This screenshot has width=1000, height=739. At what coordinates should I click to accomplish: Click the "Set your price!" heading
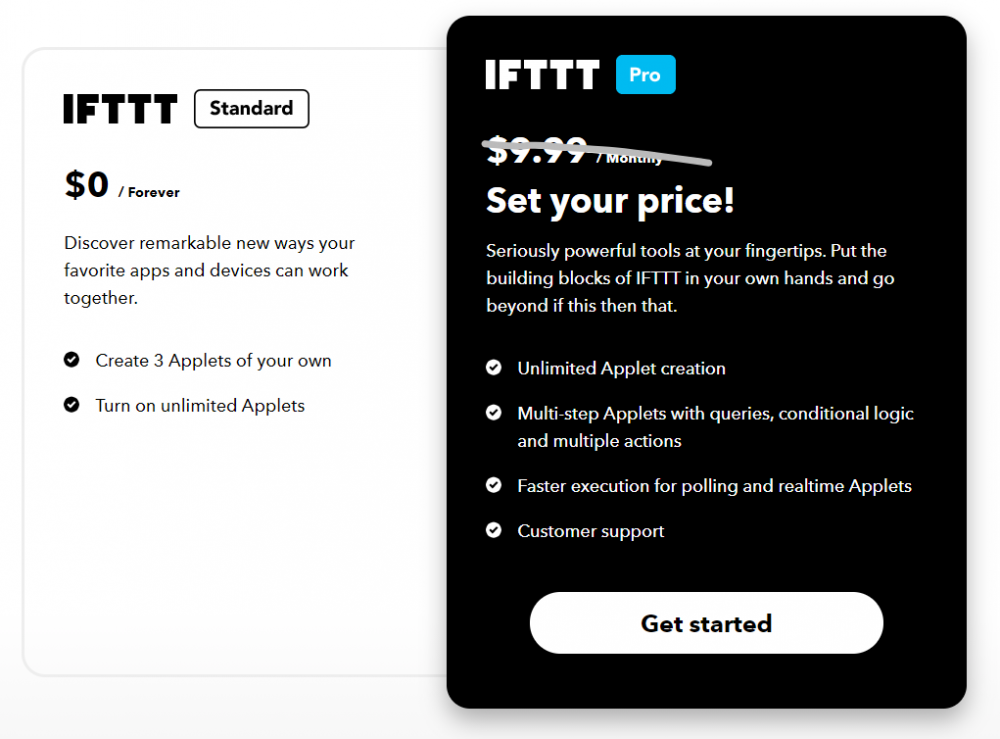[610, 201]
